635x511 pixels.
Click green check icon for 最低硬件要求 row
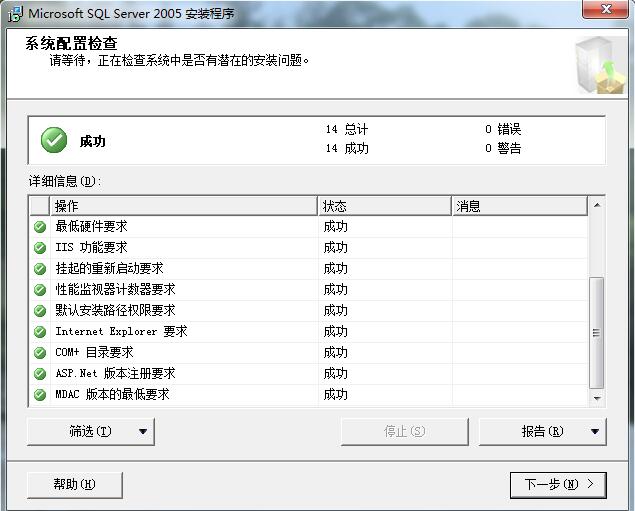coord(40,227)
